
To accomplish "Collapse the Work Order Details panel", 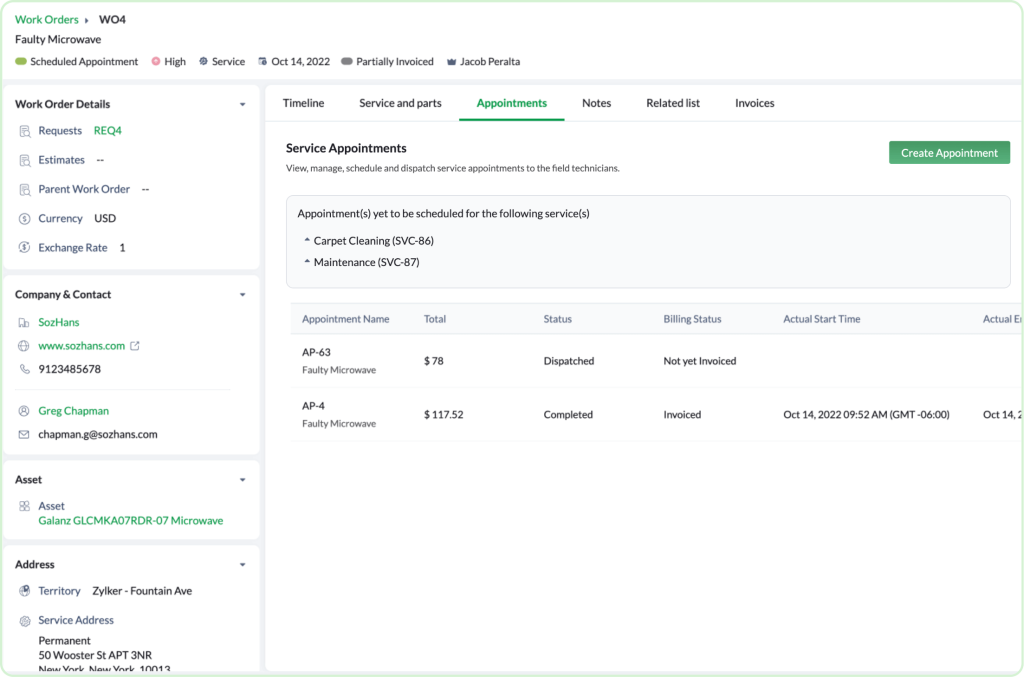I will coord(242,103).
